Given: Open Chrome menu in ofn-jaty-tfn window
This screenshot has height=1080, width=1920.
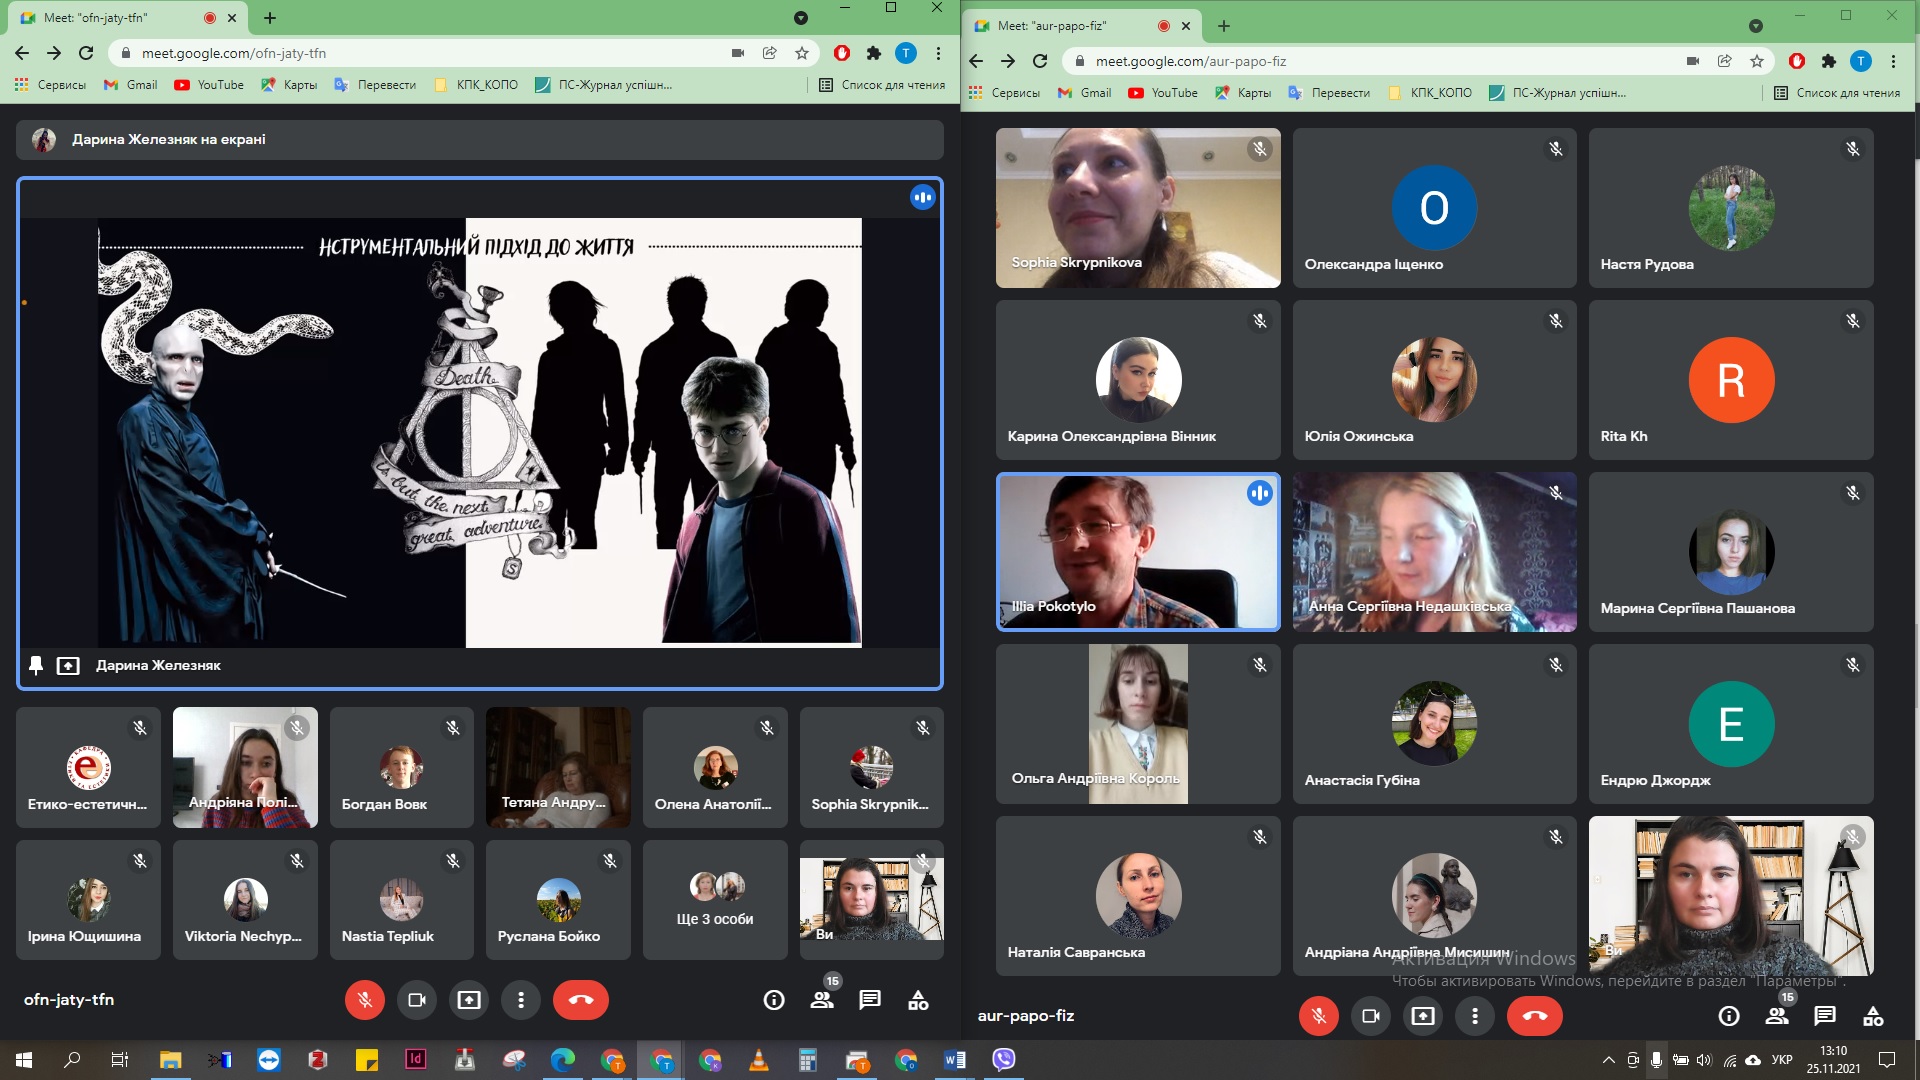Looking at the screenshot, I should pos(938,53).
